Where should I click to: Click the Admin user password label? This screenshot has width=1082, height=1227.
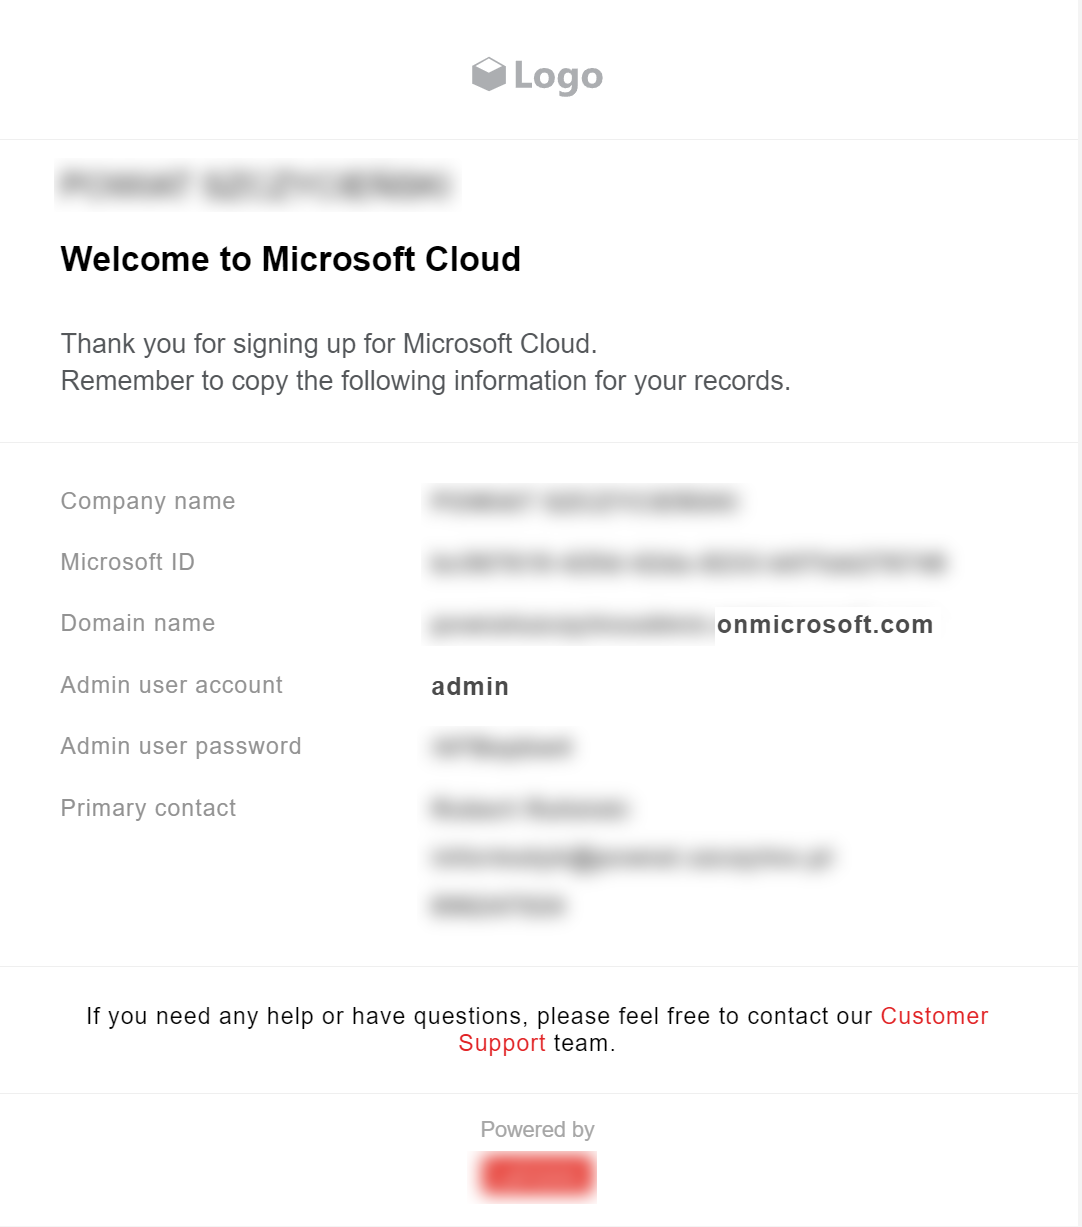click(x=181, y=746)
